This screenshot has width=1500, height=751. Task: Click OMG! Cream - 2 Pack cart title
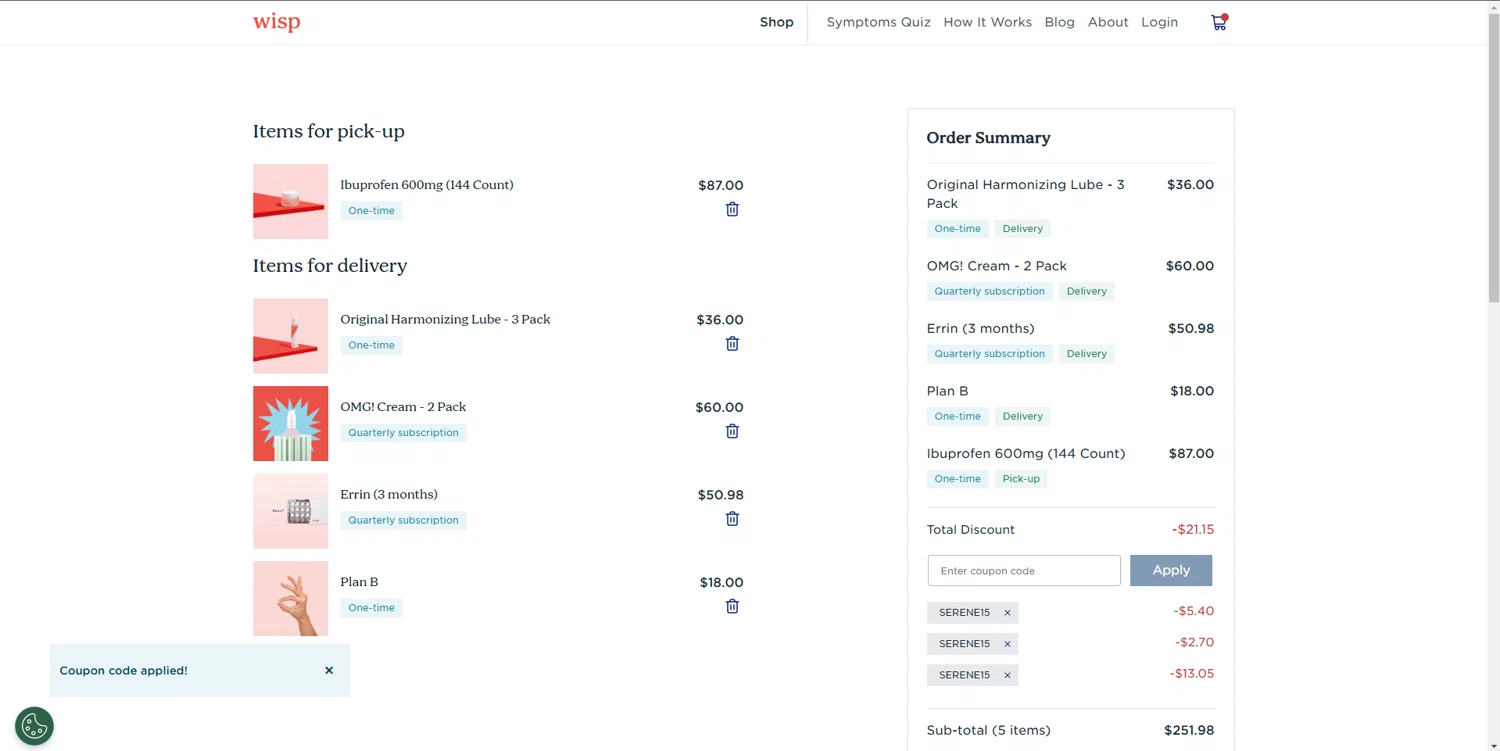point(403,407)
